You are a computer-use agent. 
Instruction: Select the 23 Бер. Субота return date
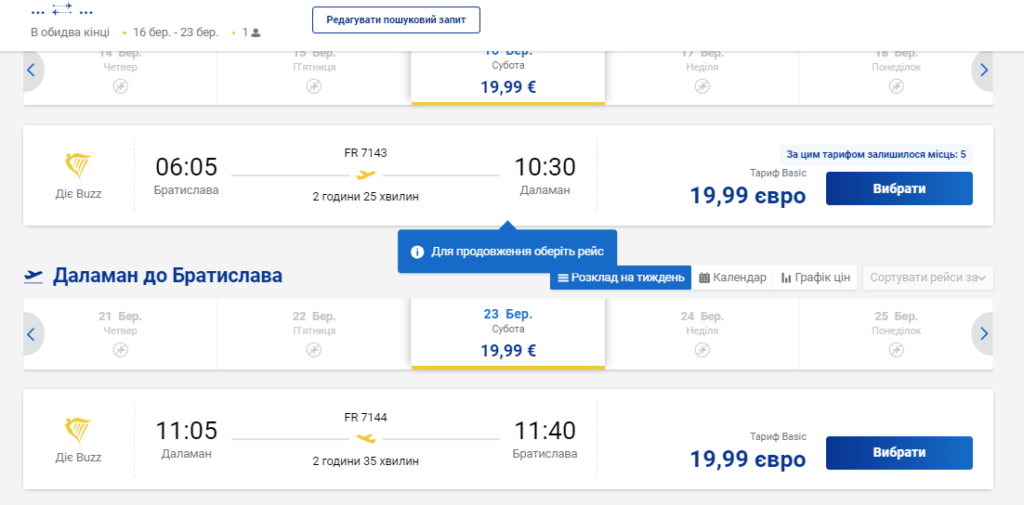(x=508, y=334)
